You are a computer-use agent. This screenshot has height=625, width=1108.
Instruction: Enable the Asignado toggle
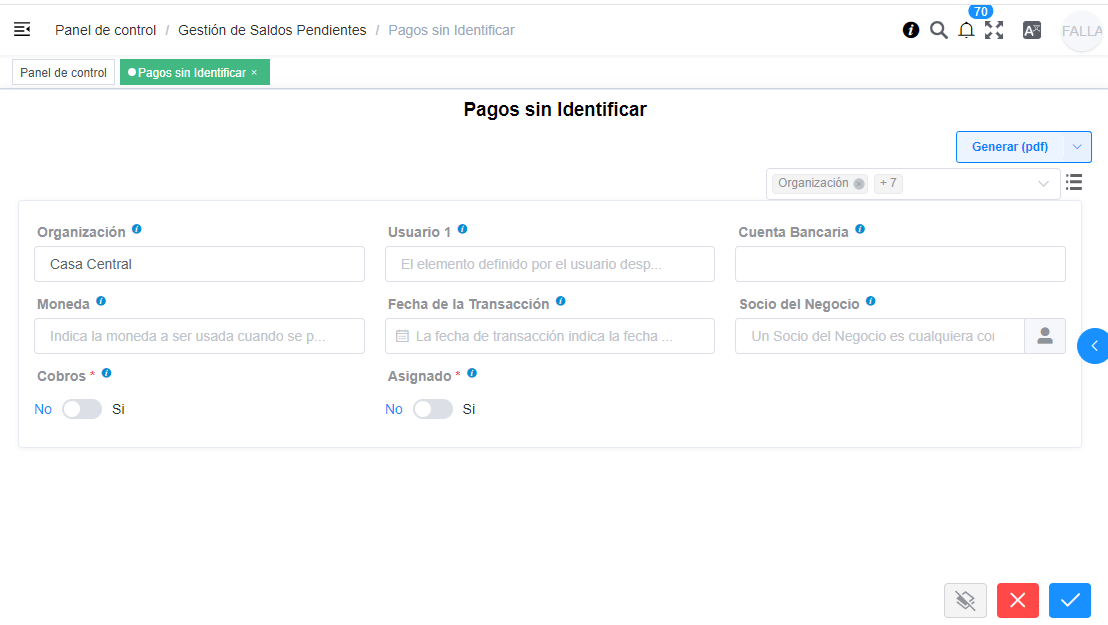pyautogui.click(x=433, y=408)
